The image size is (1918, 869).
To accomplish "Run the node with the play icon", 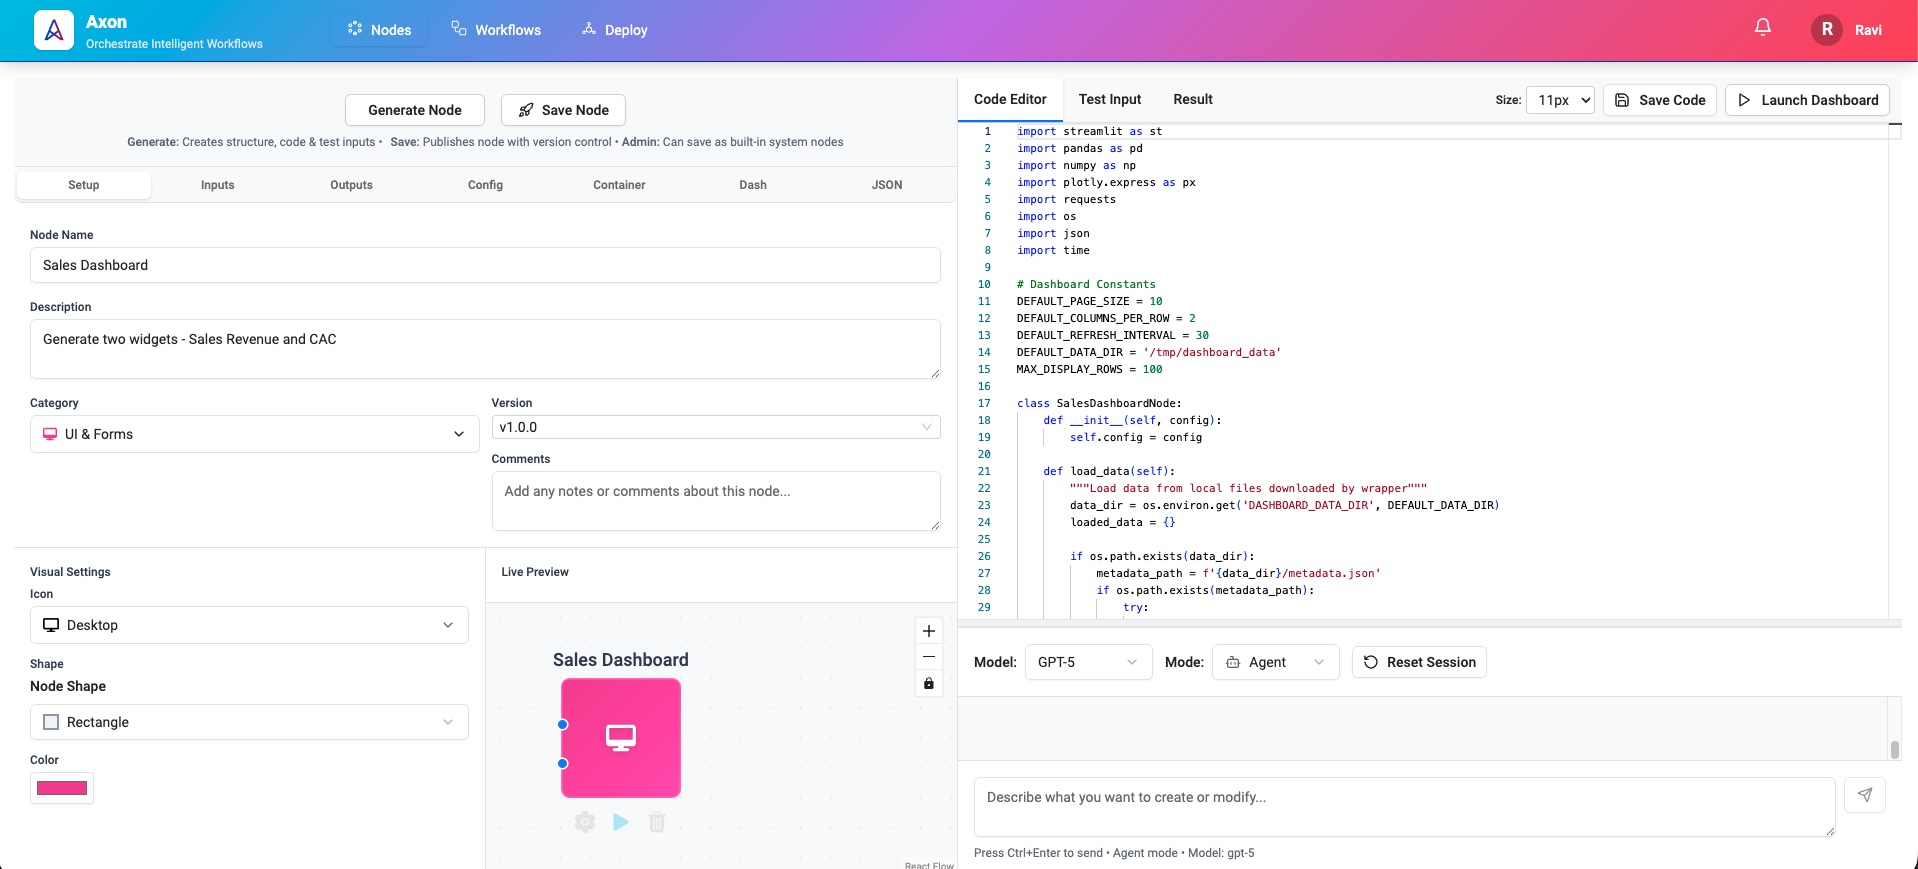I will [x=621, y=822].
